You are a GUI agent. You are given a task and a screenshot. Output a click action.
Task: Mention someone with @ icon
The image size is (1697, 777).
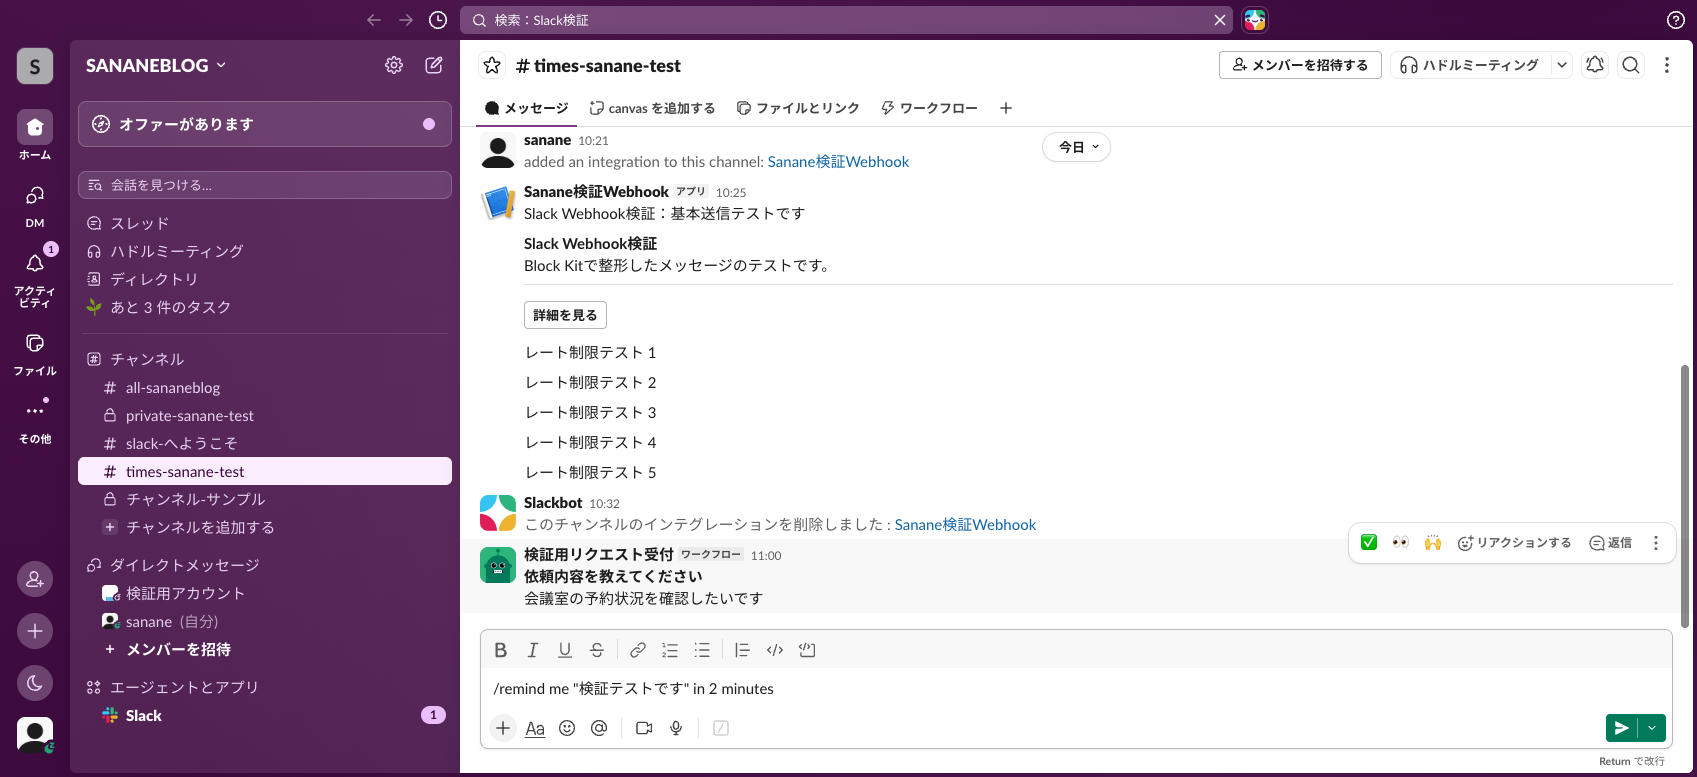coord(599,728)
